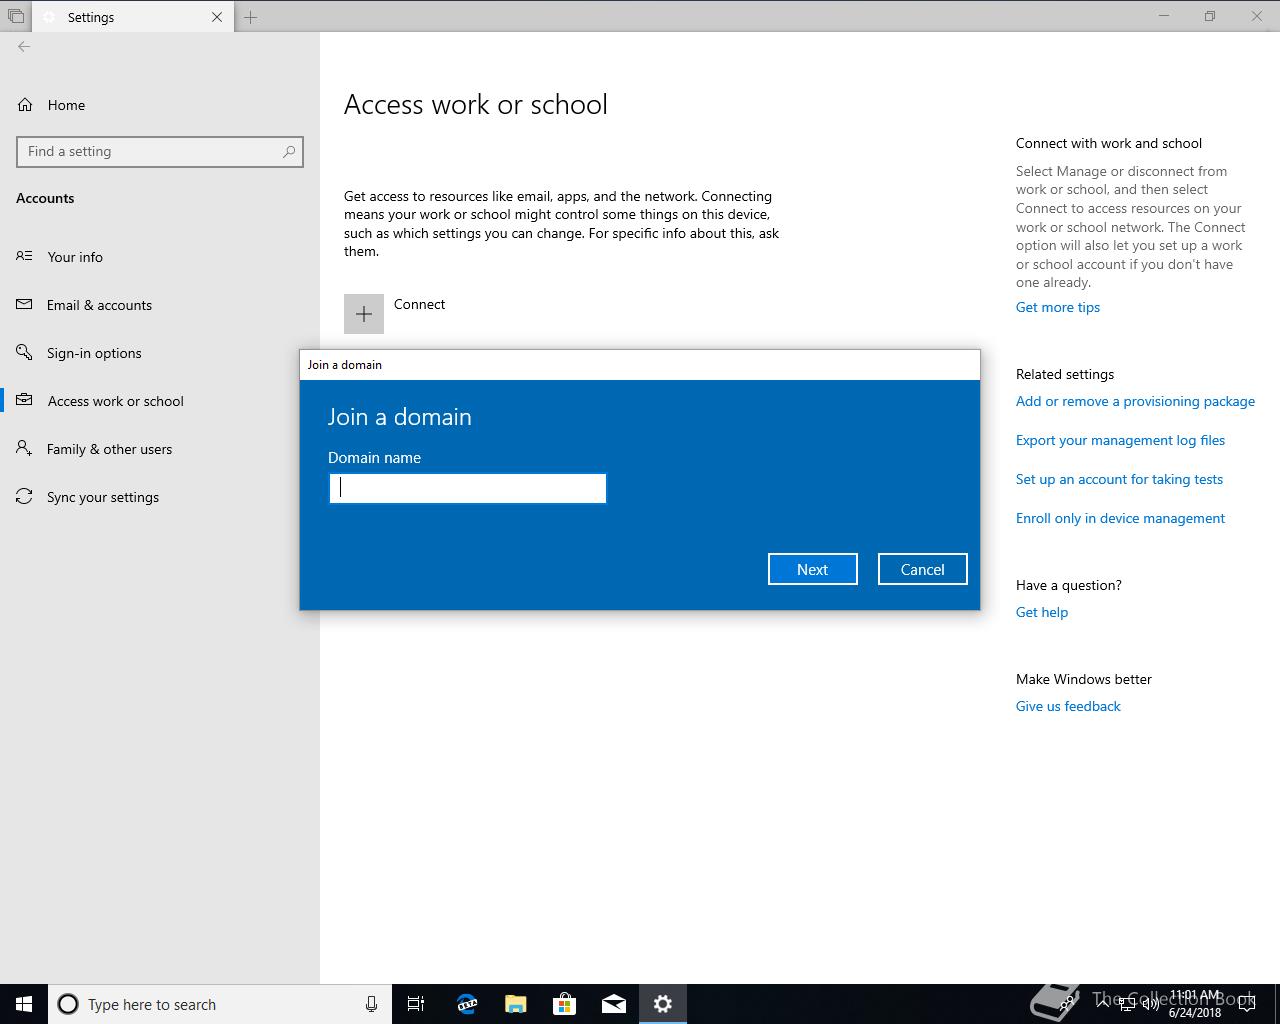Click the Home icon in sidebar
The width and height of the screenshot is (1280, 1024).
coord(25,105)
